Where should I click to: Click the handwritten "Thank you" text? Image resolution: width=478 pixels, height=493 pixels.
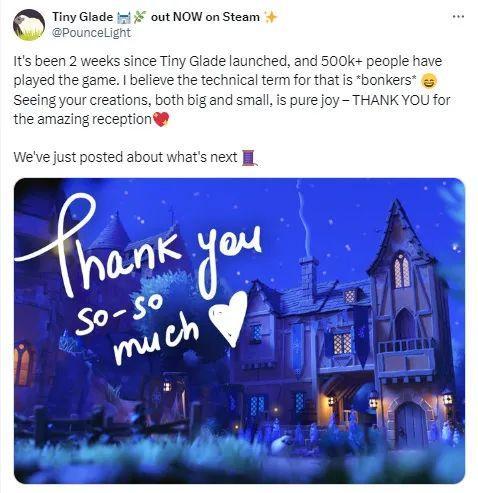138,247
